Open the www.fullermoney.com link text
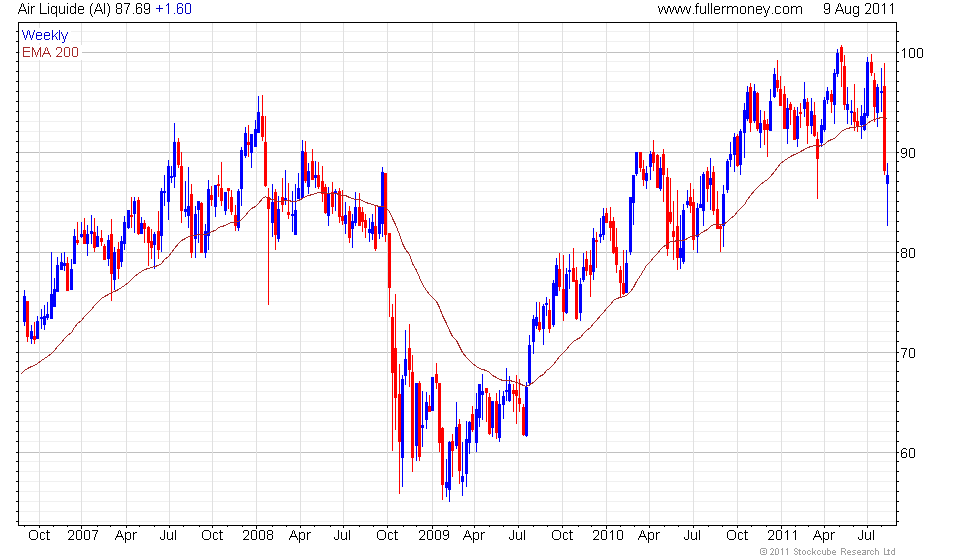The image size is (980, 560). click(729, 9)
